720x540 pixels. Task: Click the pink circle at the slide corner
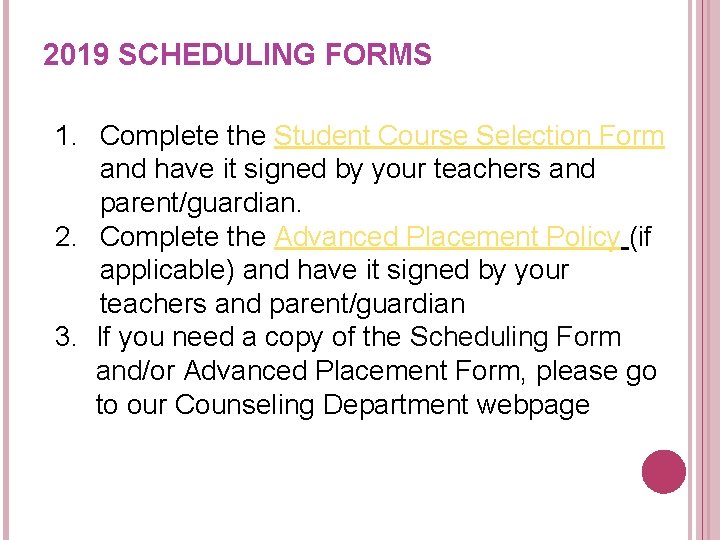(x=664, y=472)
